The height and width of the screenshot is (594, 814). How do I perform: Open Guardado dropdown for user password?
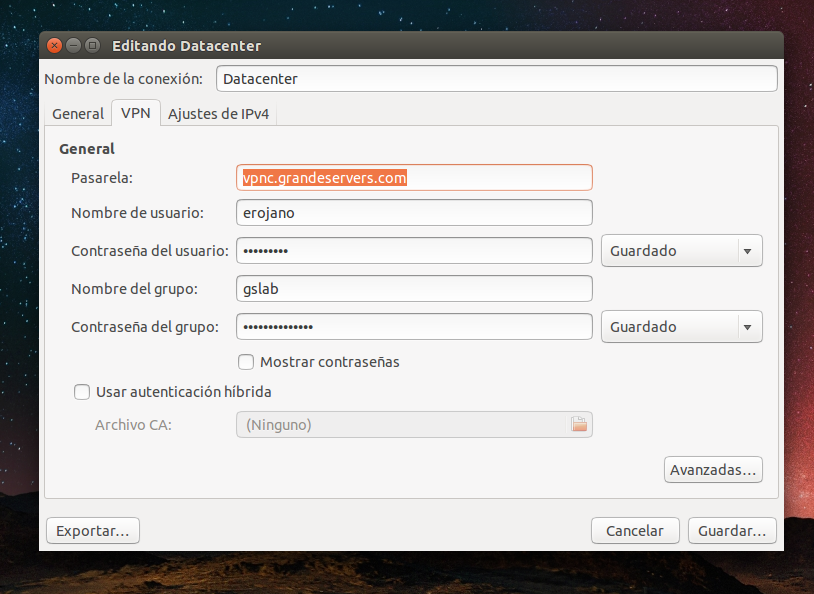click(x=682, y=251)
